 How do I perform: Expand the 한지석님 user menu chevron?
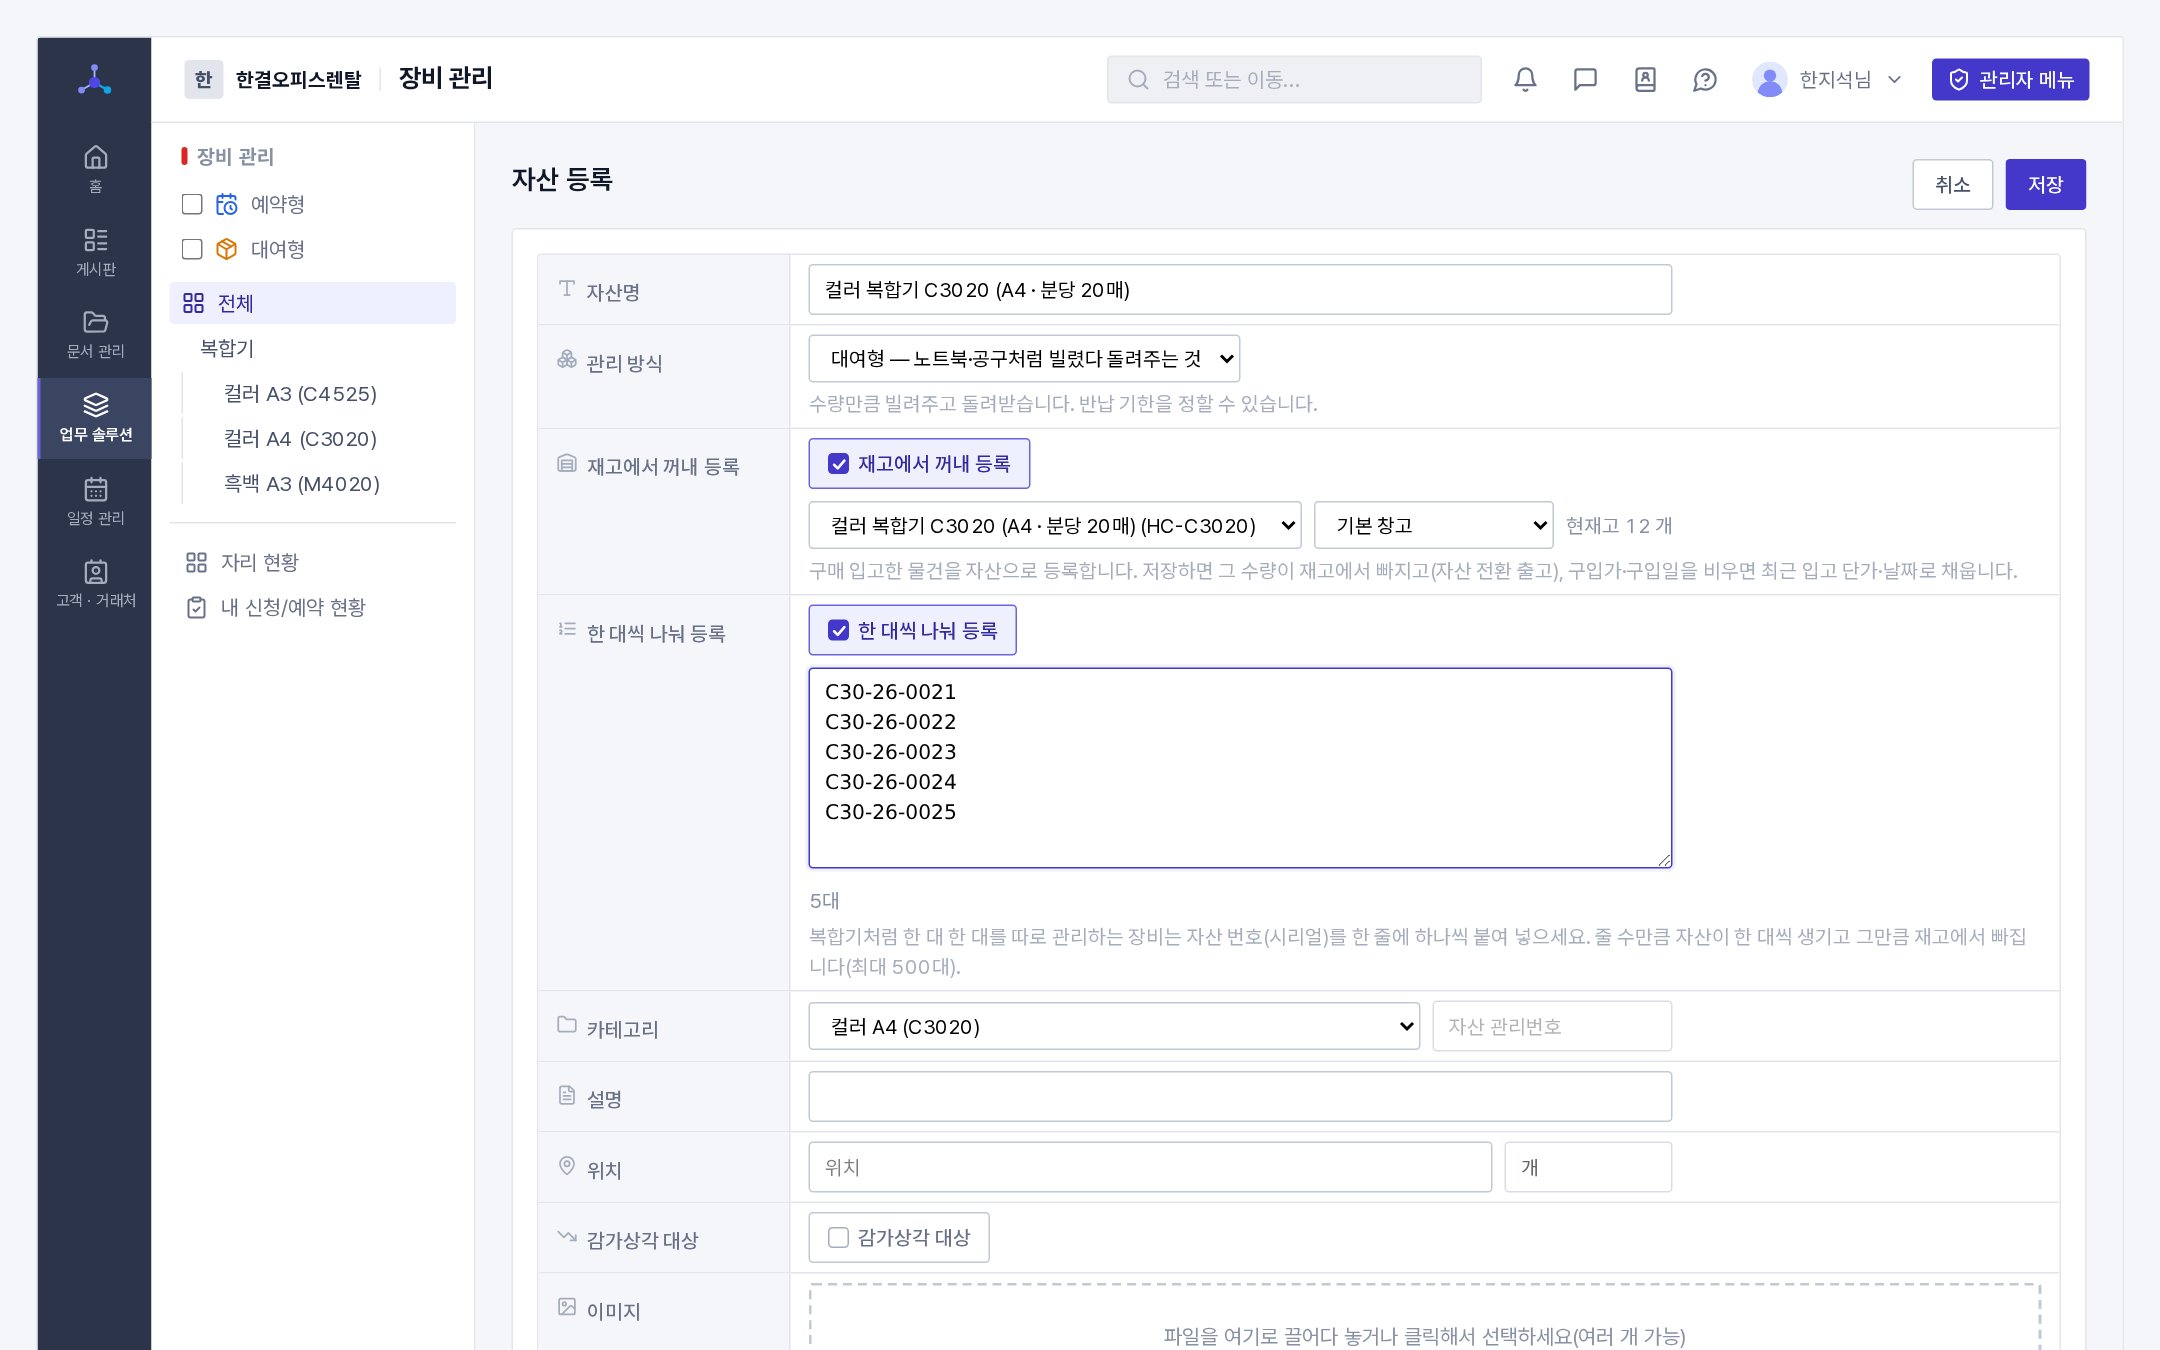1894,80
